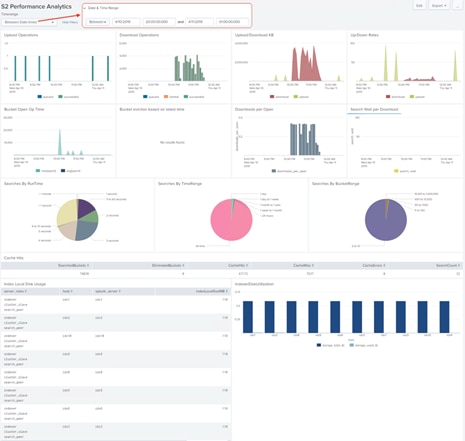The image size is (465, 441).
Task: Click the start time field 20:00:00.000
Action: pyautogui.click(x=159, y=22)
